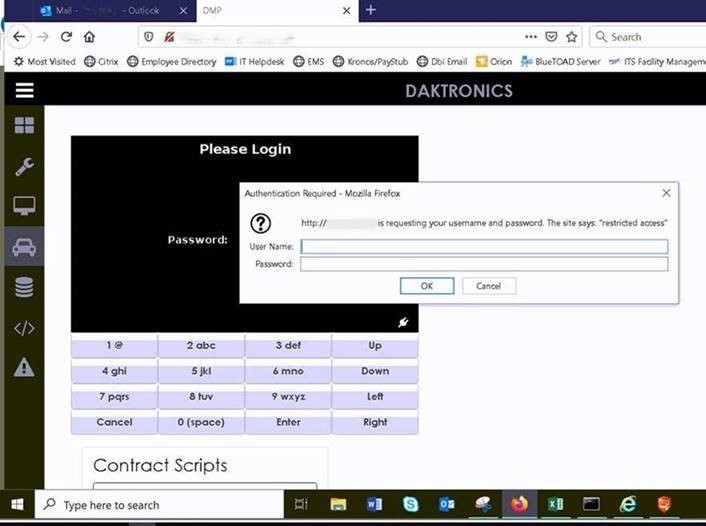The height and width of the screenshot is (526, 706).
Task: Open the Most Visited bookmarks folder
Action: (45, 61)
